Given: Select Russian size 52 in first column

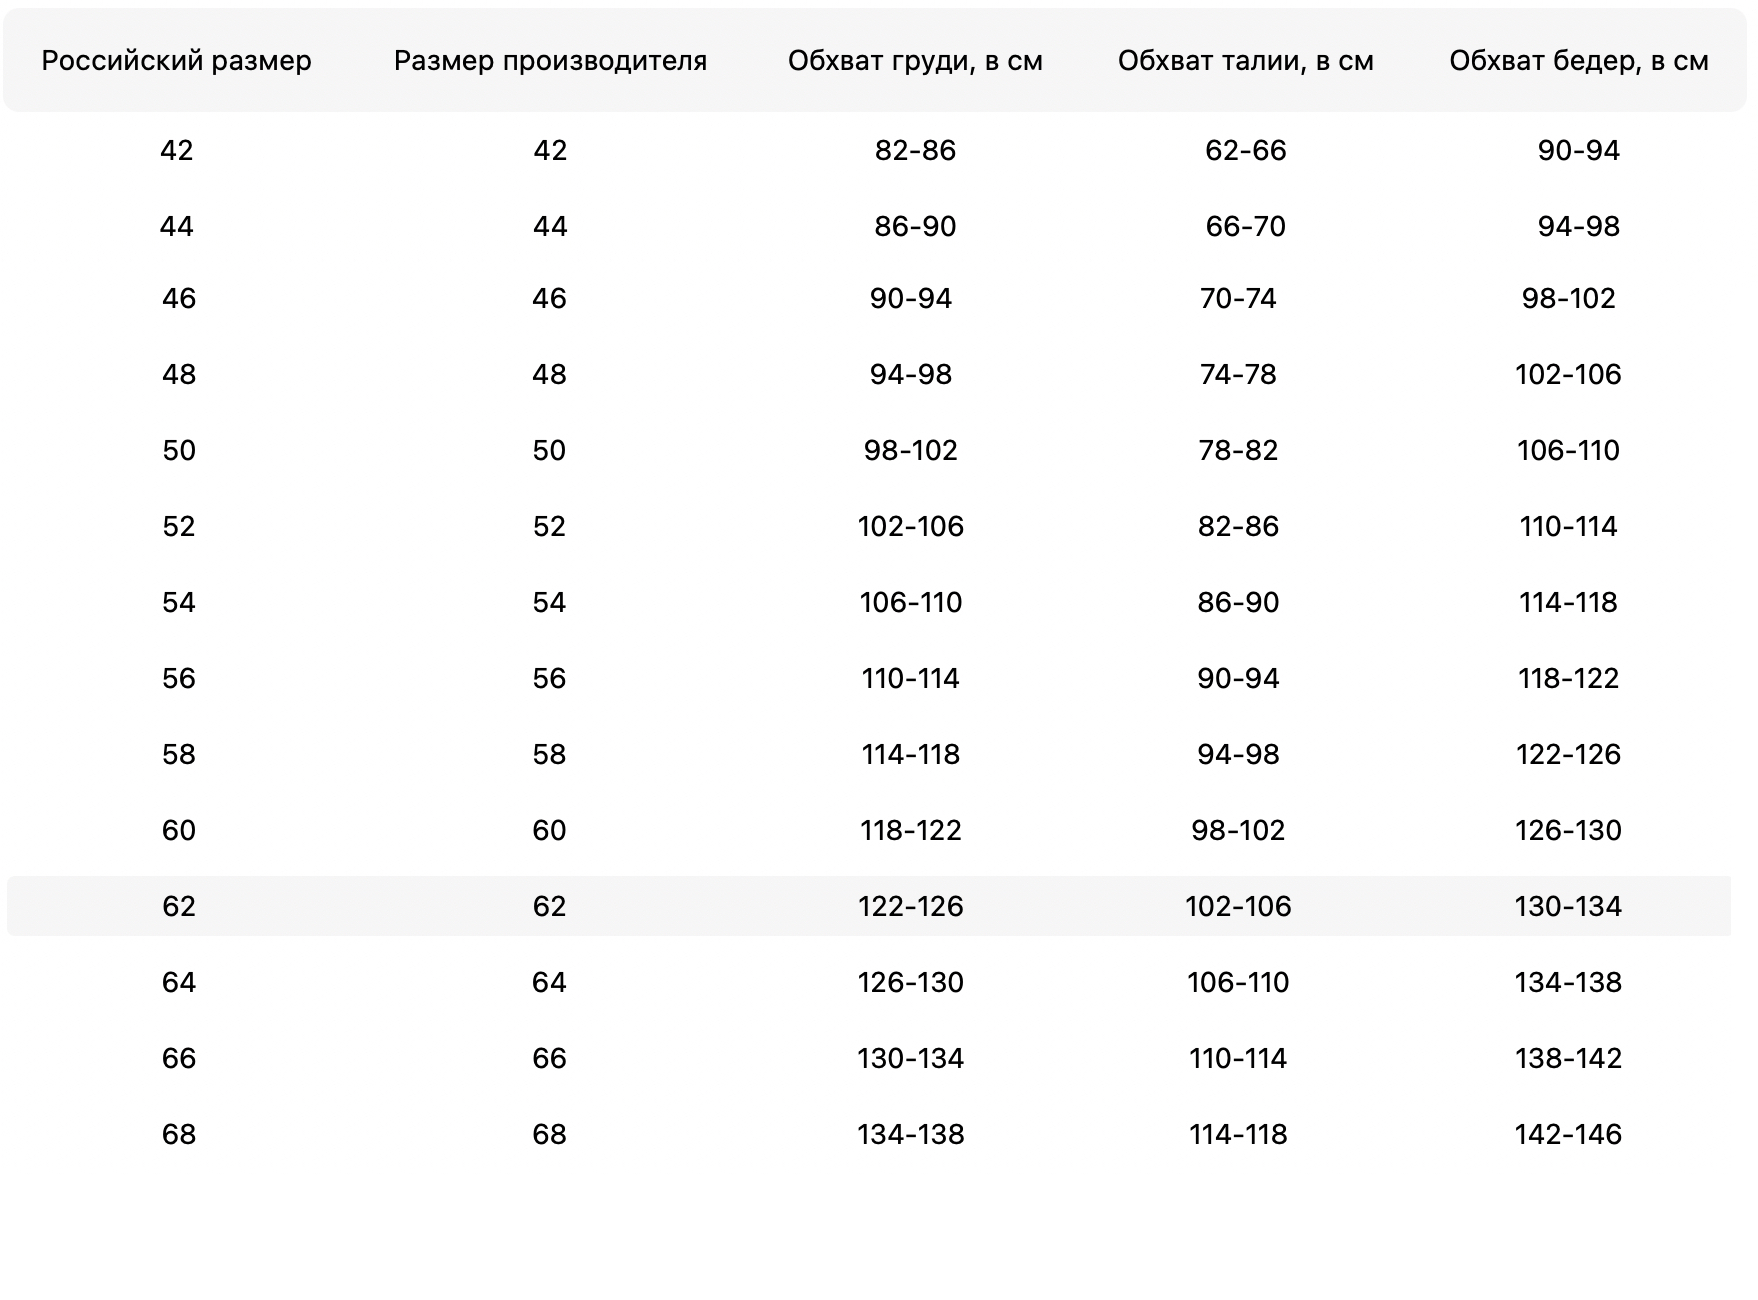Looking at the screenshot, I should pyautogui.click(x=179, y=526).
